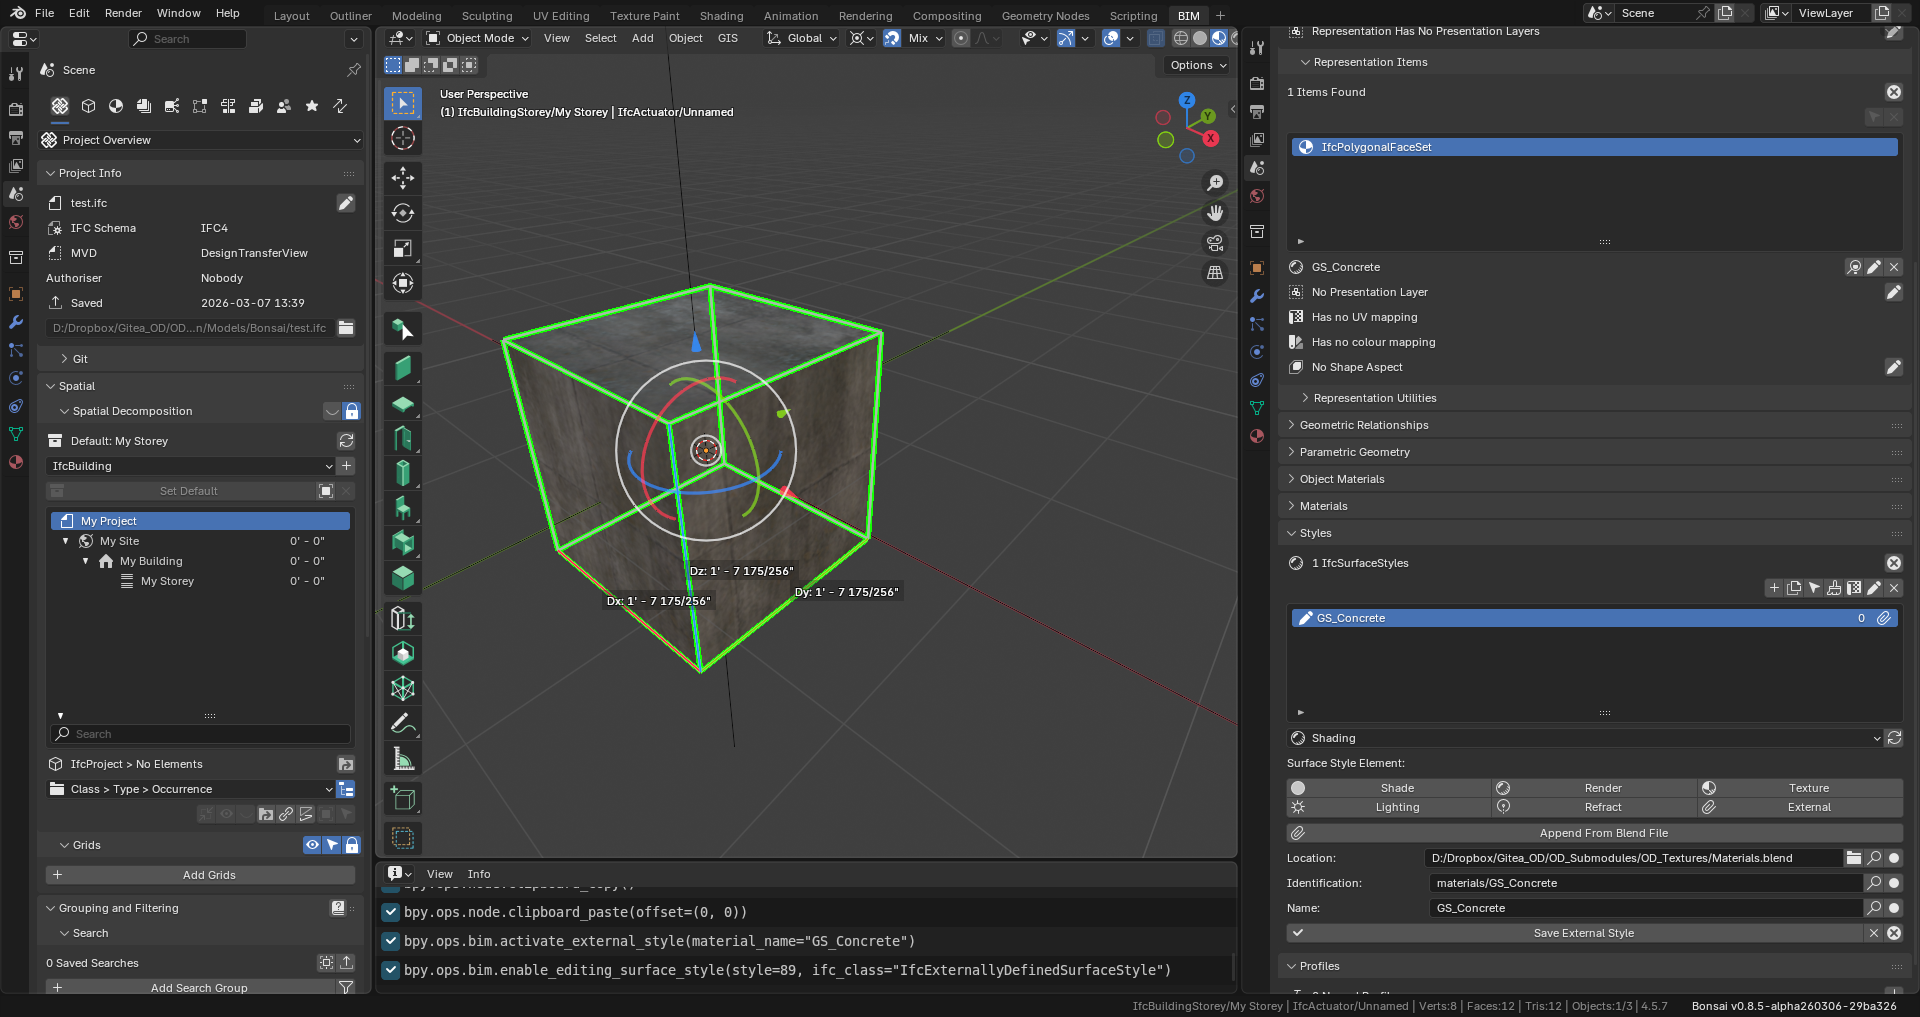Toggle checkbox for clipboard_paste log entry
The width and height of the screenshot is (1920, 1017).
pos(391,912)
